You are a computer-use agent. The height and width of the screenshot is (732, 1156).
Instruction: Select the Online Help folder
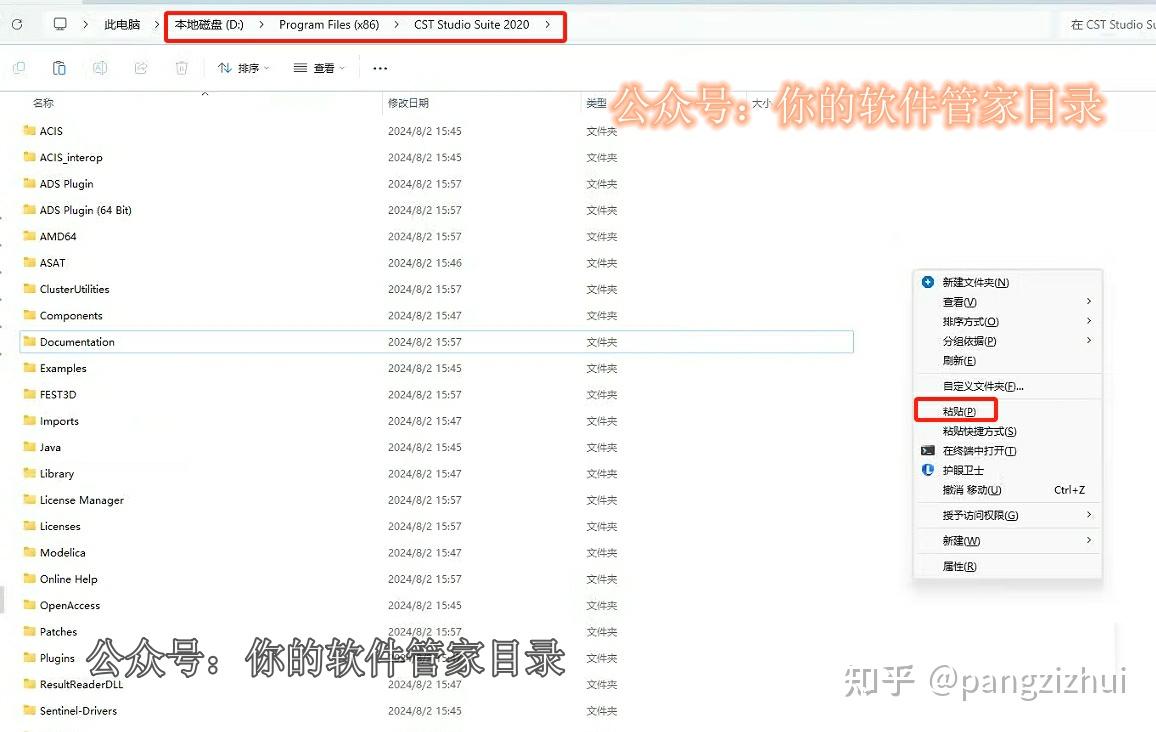[69, 579]
